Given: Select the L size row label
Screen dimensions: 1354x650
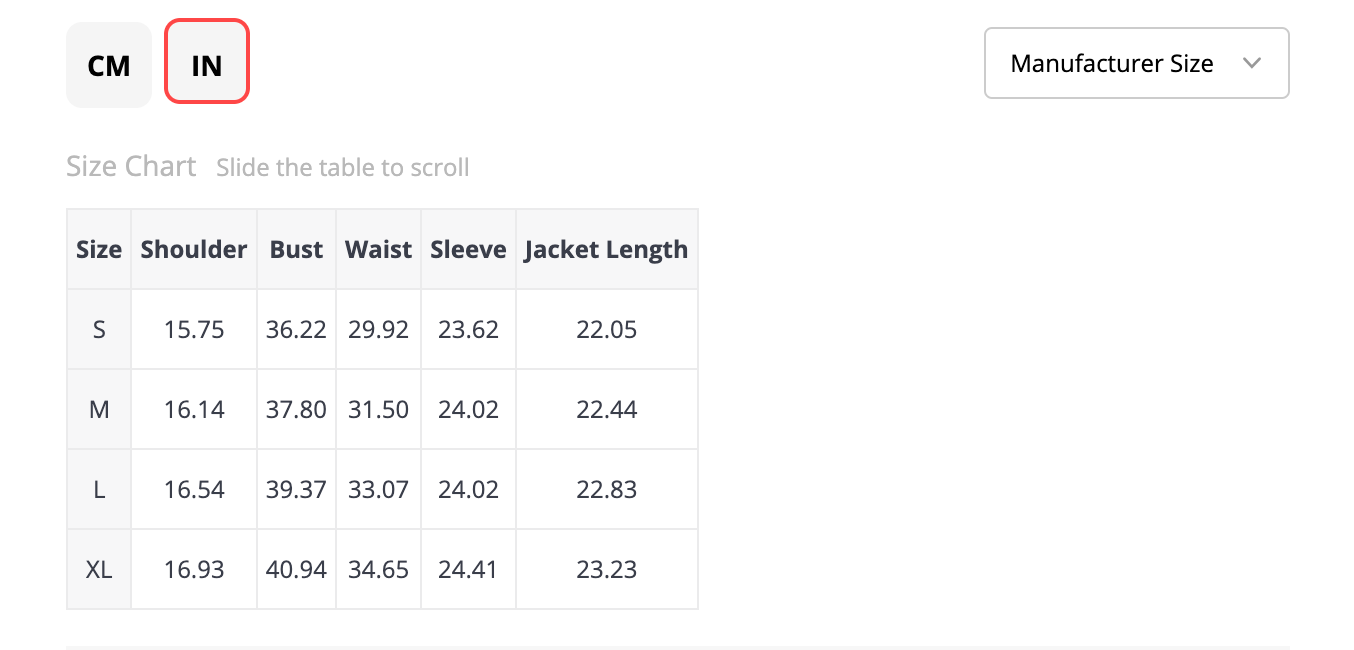Looking at the screenshot, I should coord(99,489).
